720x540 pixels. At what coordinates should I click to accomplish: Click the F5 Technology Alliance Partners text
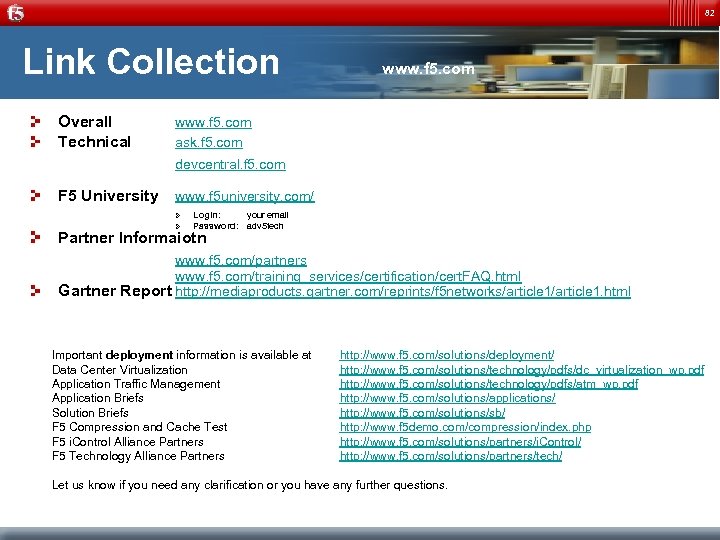click(138, 456)
